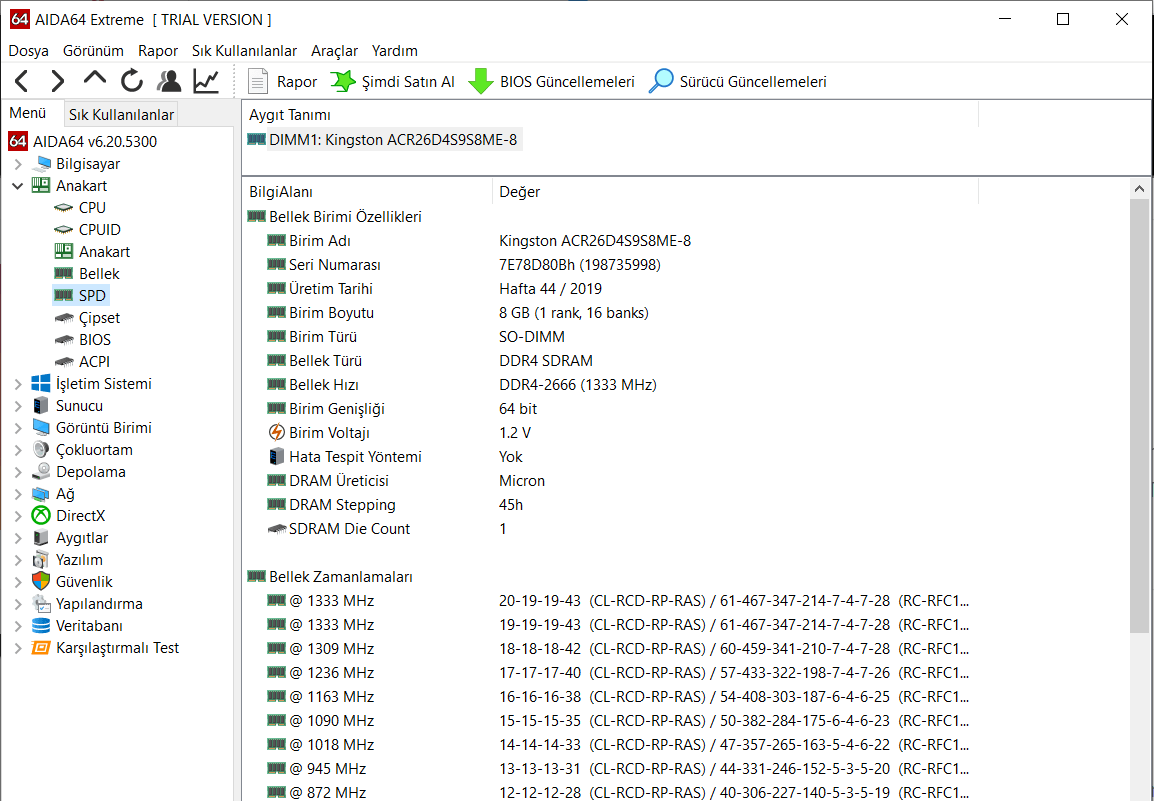This screenshot has height=801, width=1154.
Task: Click the Depolama disk icon
Action: [41, 472]
